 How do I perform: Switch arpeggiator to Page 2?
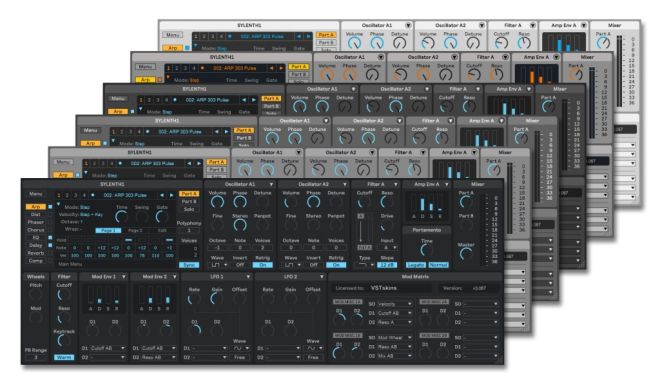[135, 231]
